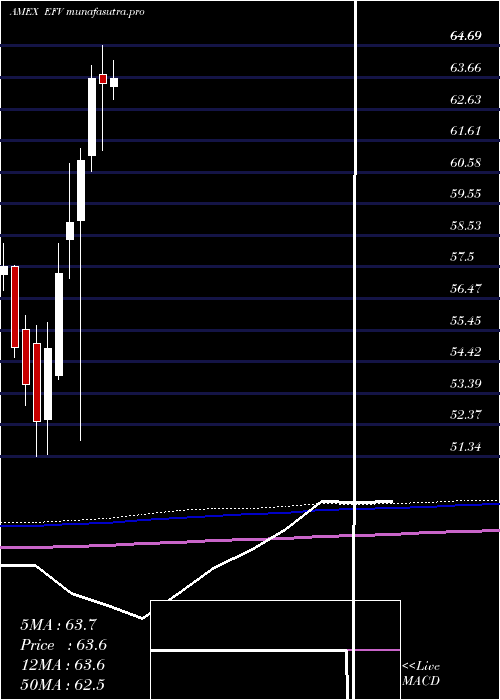500x700 pixels.
Task: Click the 50MA : 62.5 readout
Action: point(62,685)
